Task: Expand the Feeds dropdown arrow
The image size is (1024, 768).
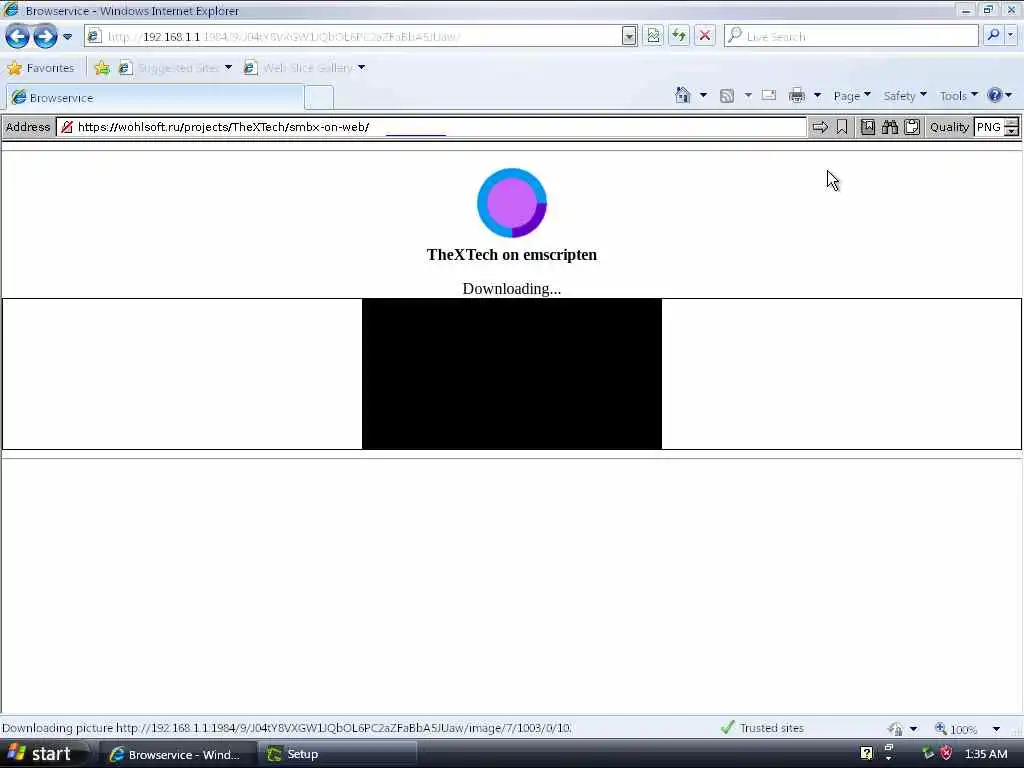Action: click(748, 96)
